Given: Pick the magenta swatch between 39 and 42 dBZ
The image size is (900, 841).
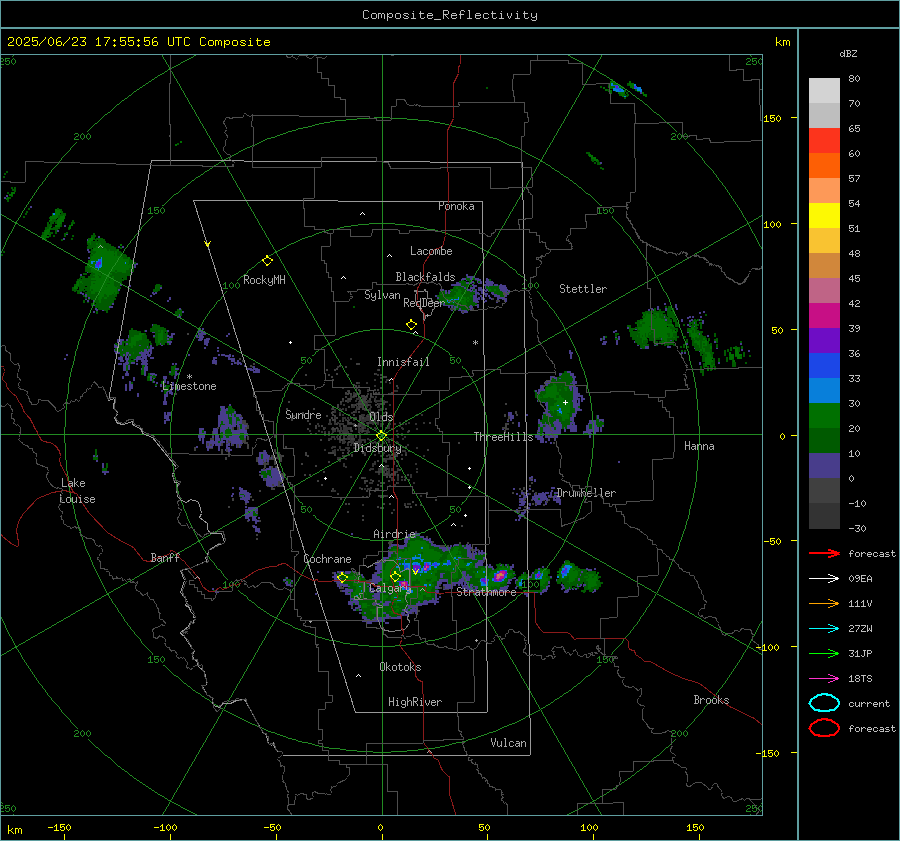Looking at the screenshot, I should click(x=824, y=316).
